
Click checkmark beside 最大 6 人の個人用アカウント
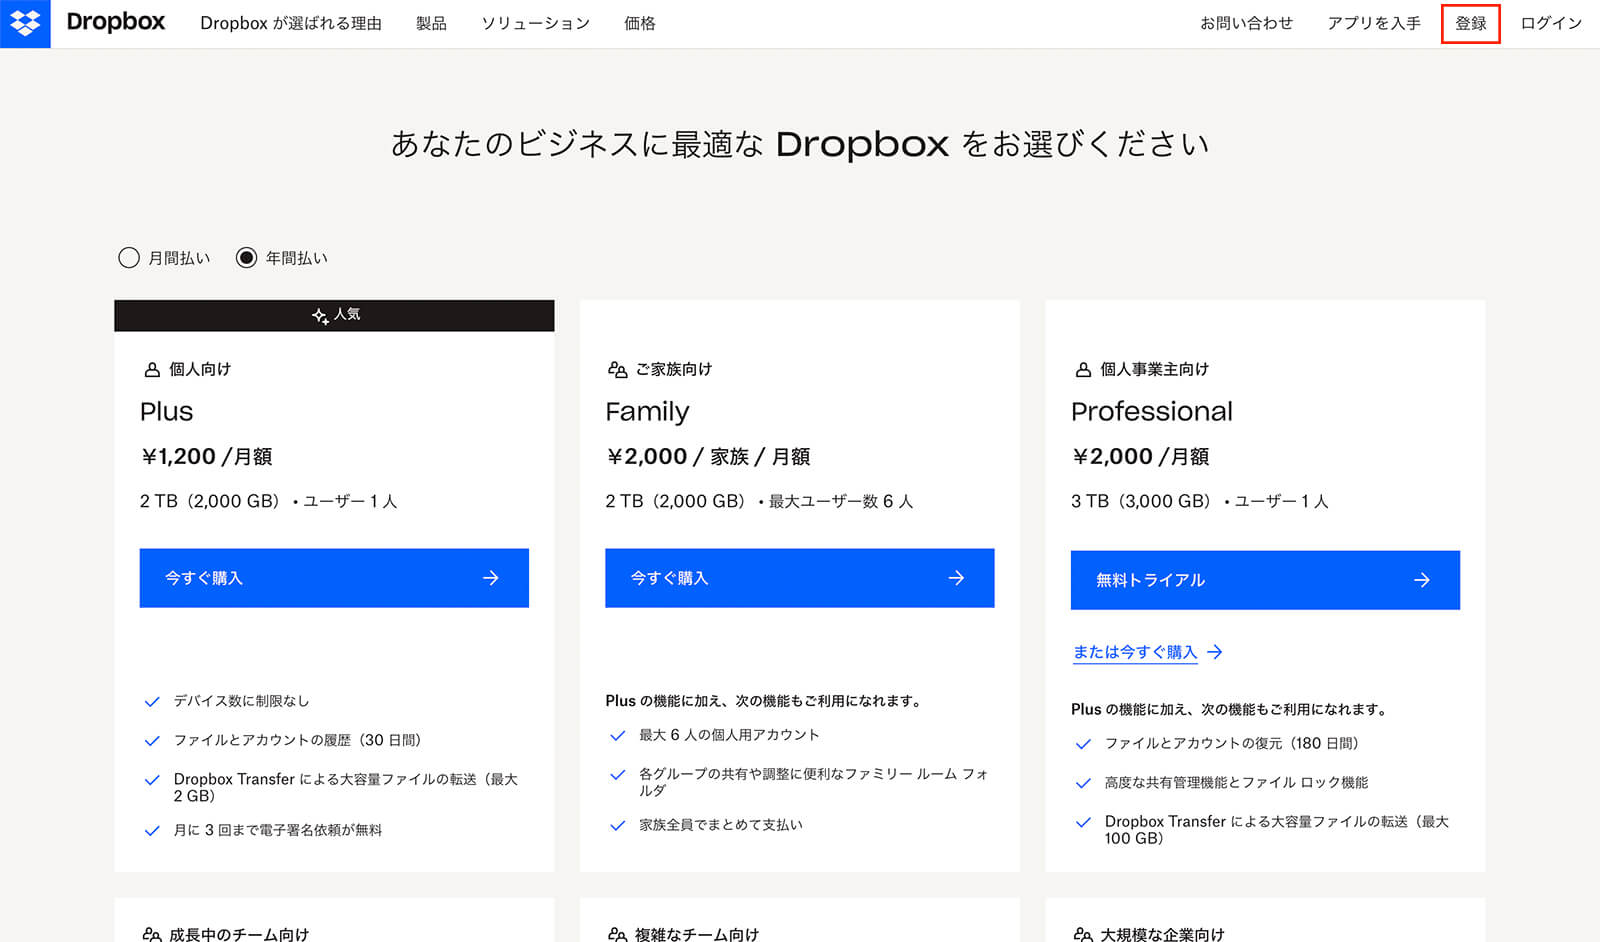coord(618,736)
